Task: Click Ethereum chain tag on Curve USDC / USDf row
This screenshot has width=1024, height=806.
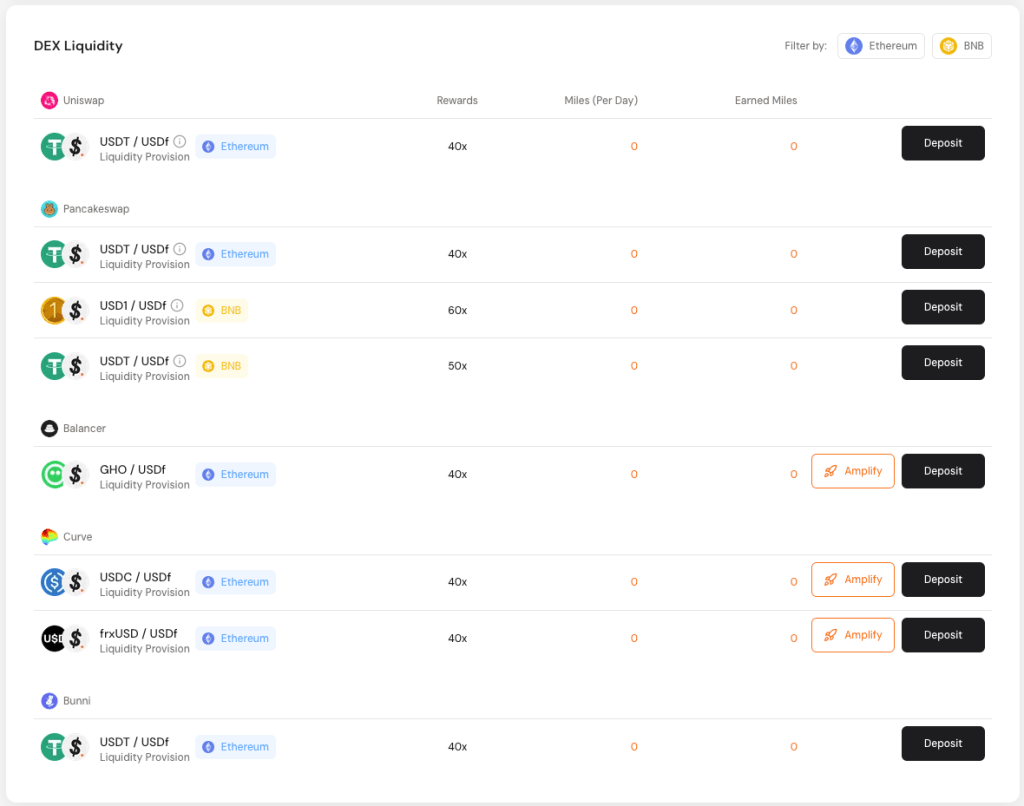Action: [235, 582]
